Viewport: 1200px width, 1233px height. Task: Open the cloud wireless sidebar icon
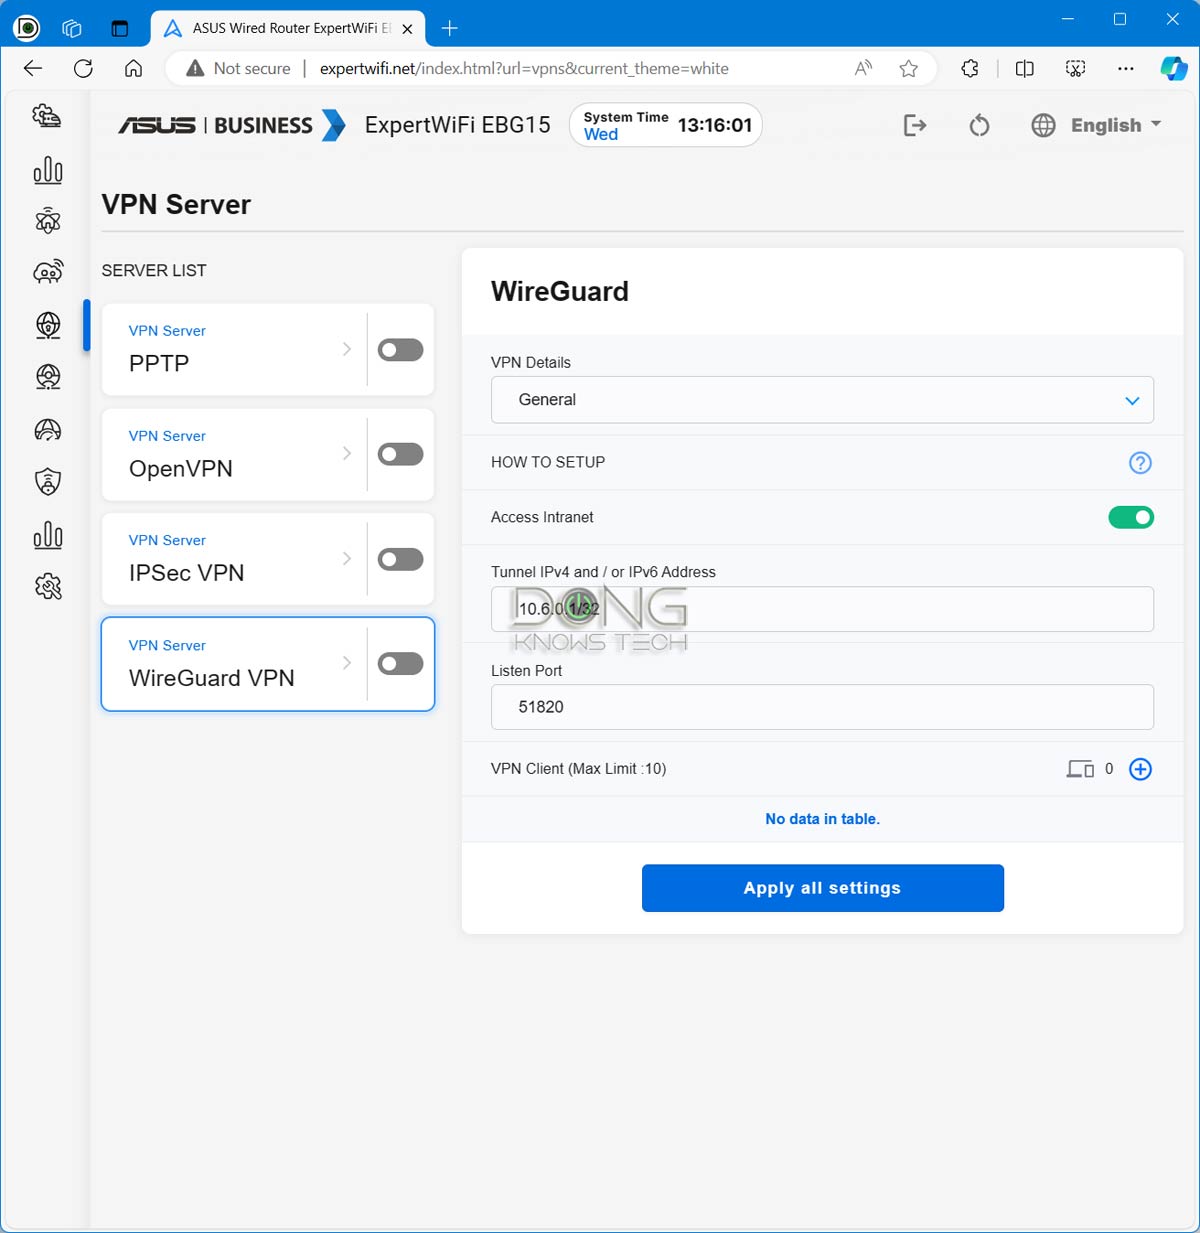coord(47,271)
